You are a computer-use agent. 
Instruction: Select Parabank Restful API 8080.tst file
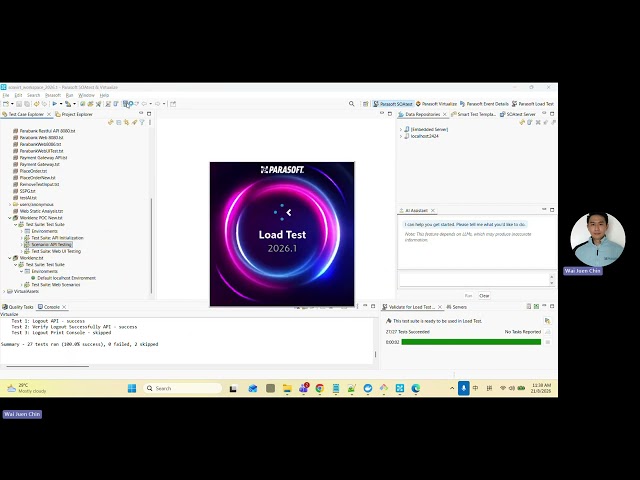[44, 131]
